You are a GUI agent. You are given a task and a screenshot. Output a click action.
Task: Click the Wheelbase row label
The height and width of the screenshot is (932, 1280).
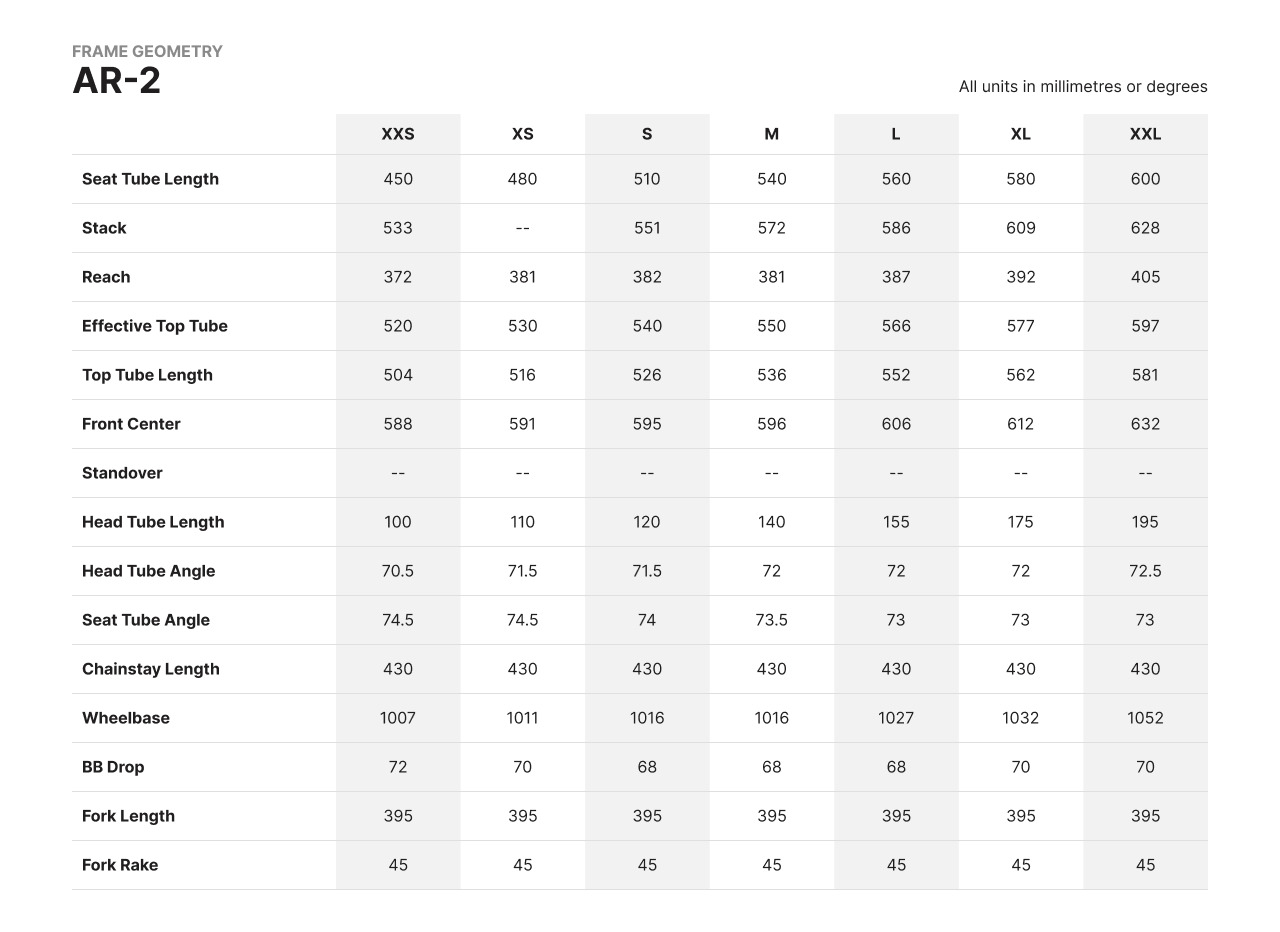pyautogui.click(x=126, y=718)
